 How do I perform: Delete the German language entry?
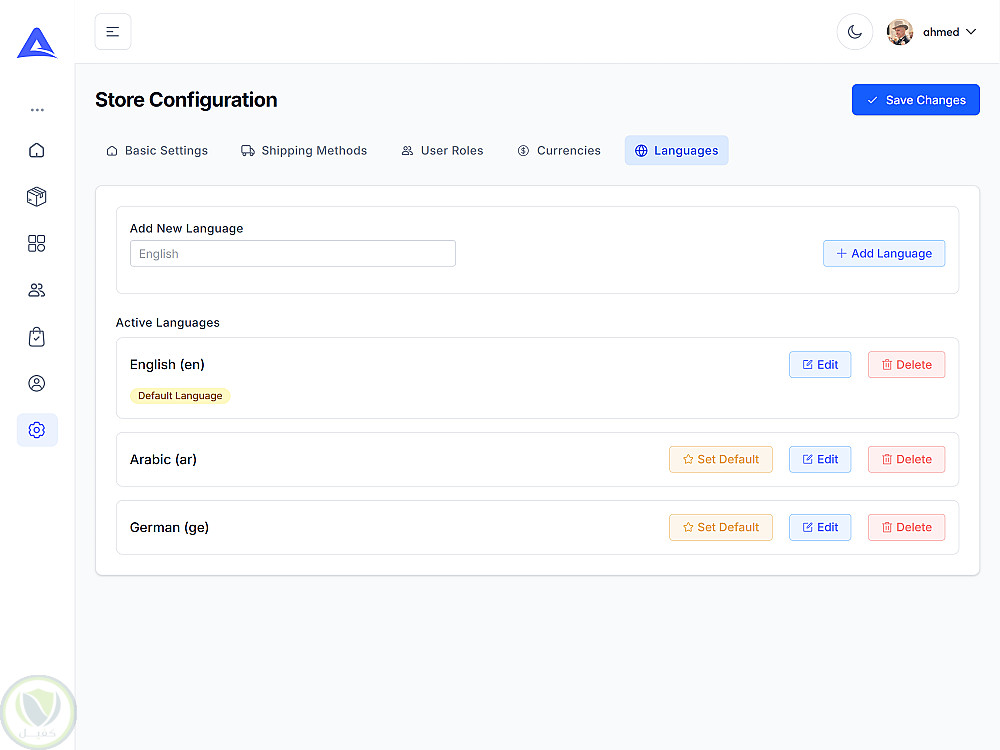click(x=906, y=527)
